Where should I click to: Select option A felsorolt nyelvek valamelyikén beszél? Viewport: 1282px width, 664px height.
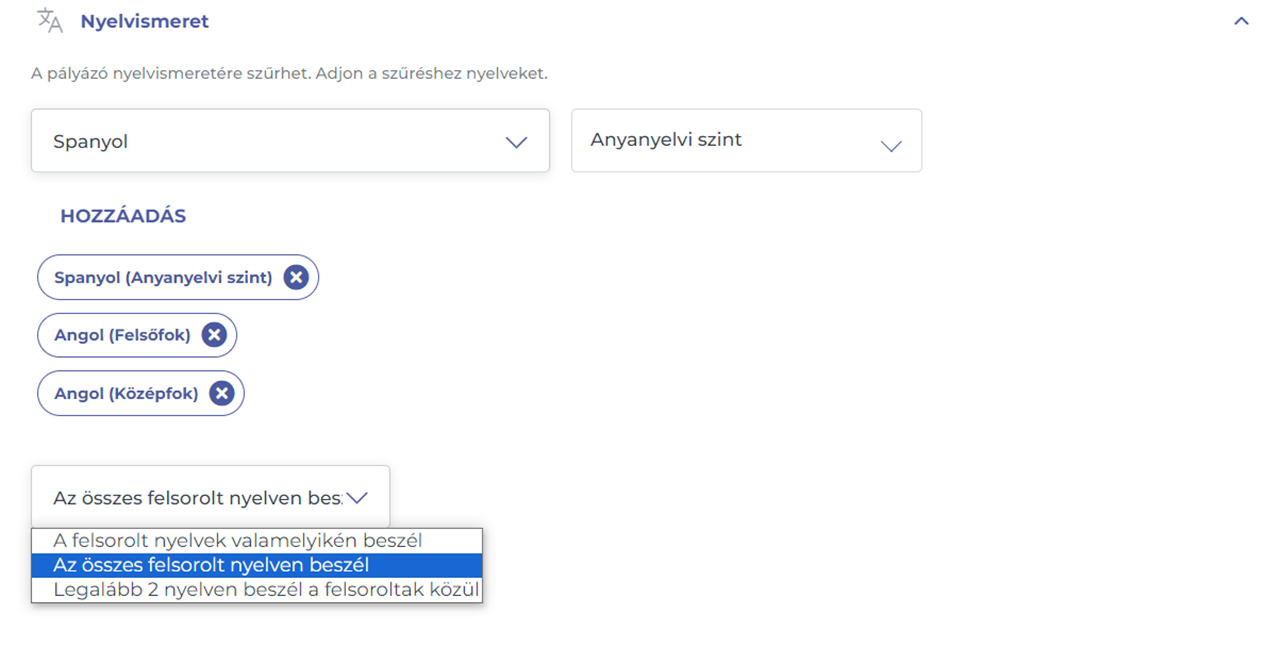click(238, 541)
